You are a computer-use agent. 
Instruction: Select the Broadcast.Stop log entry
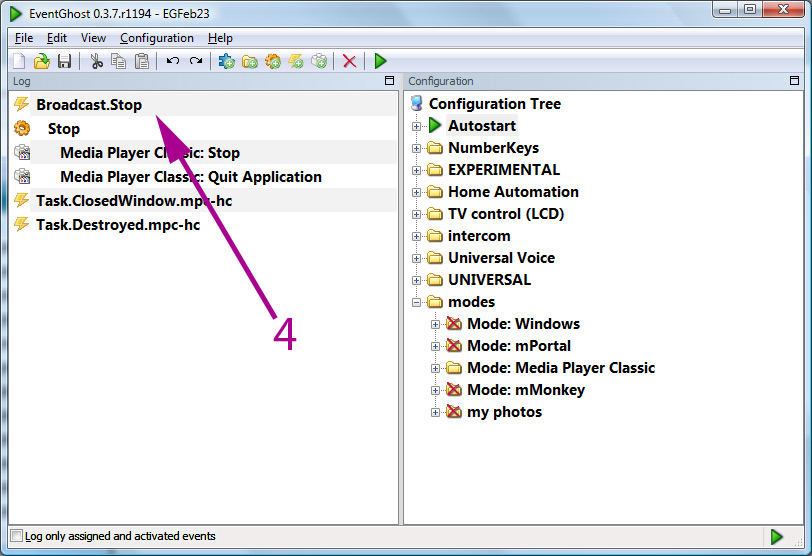89,105
